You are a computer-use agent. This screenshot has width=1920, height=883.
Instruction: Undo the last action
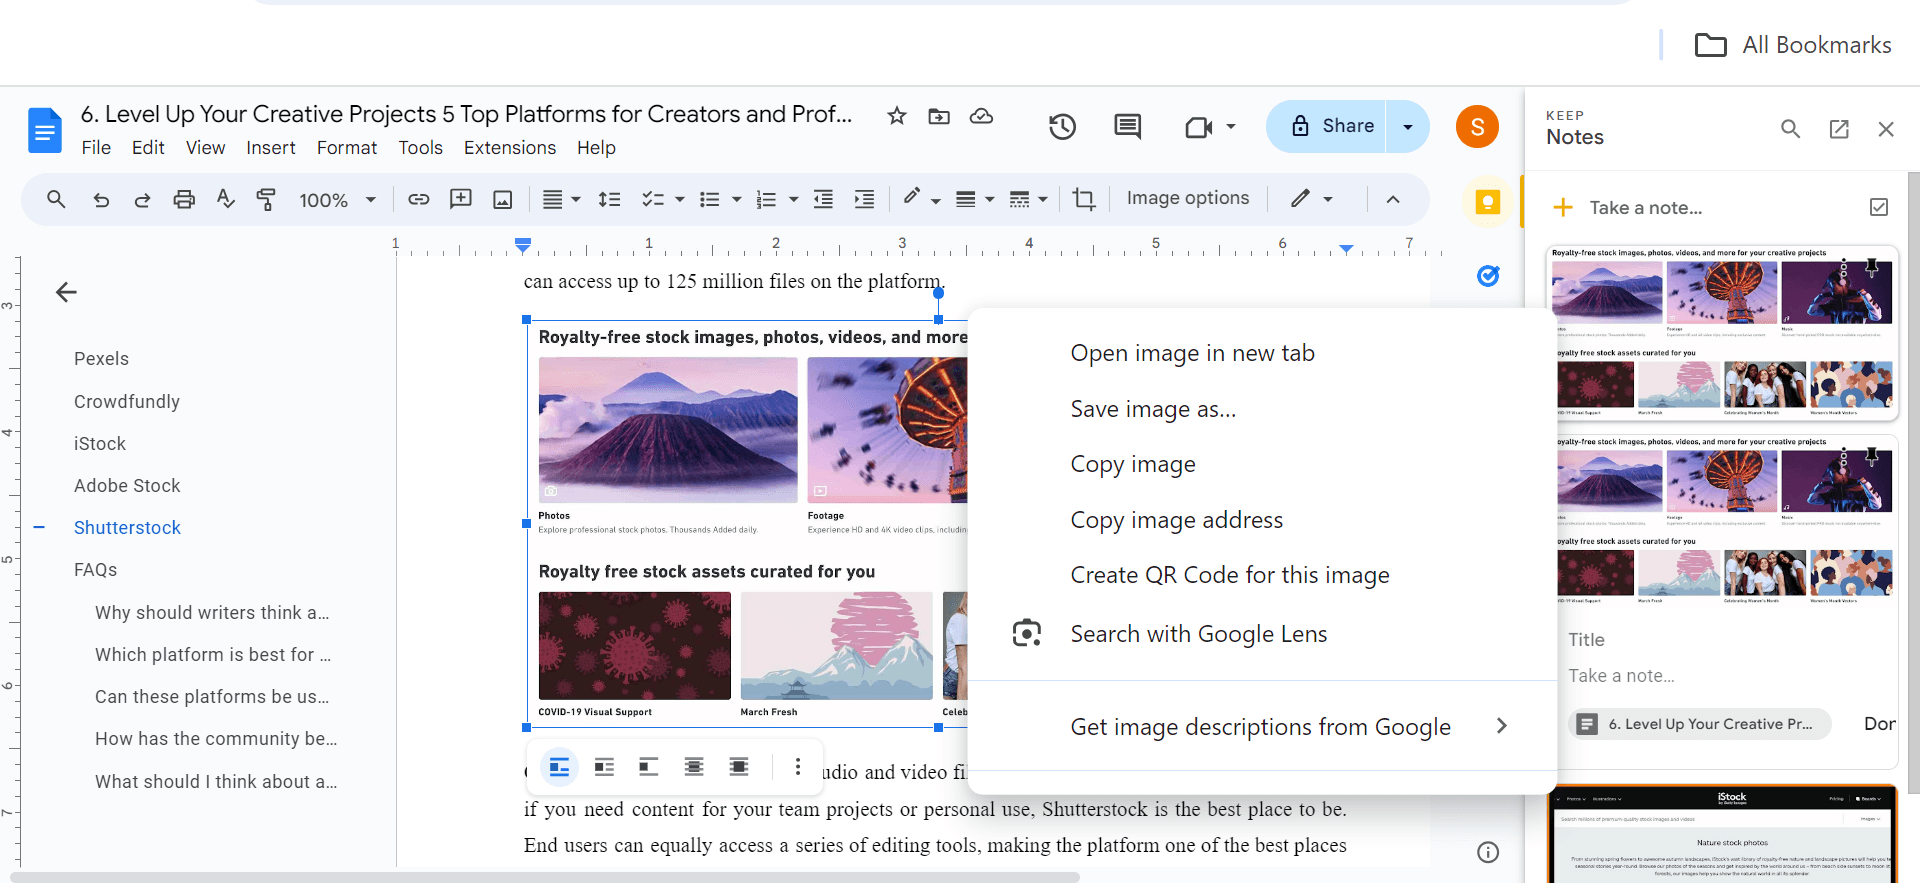point(101,199)
